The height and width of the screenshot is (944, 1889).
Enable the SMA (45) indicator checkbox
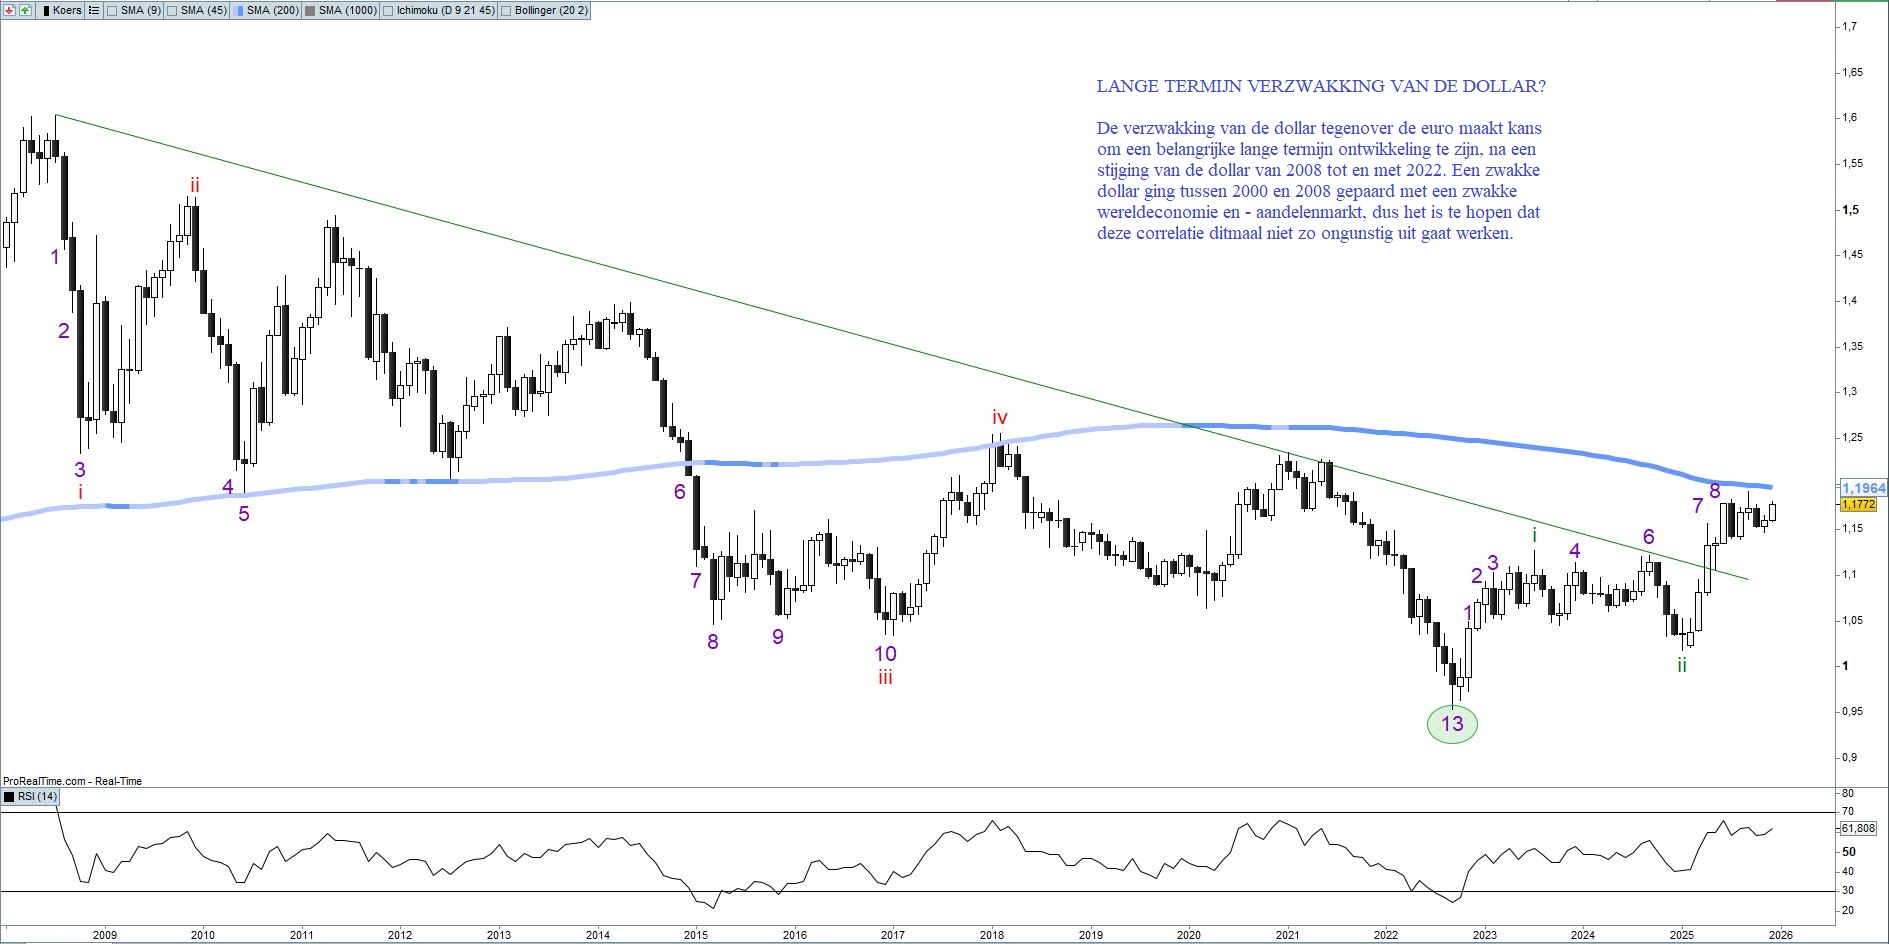pos(172,10)
